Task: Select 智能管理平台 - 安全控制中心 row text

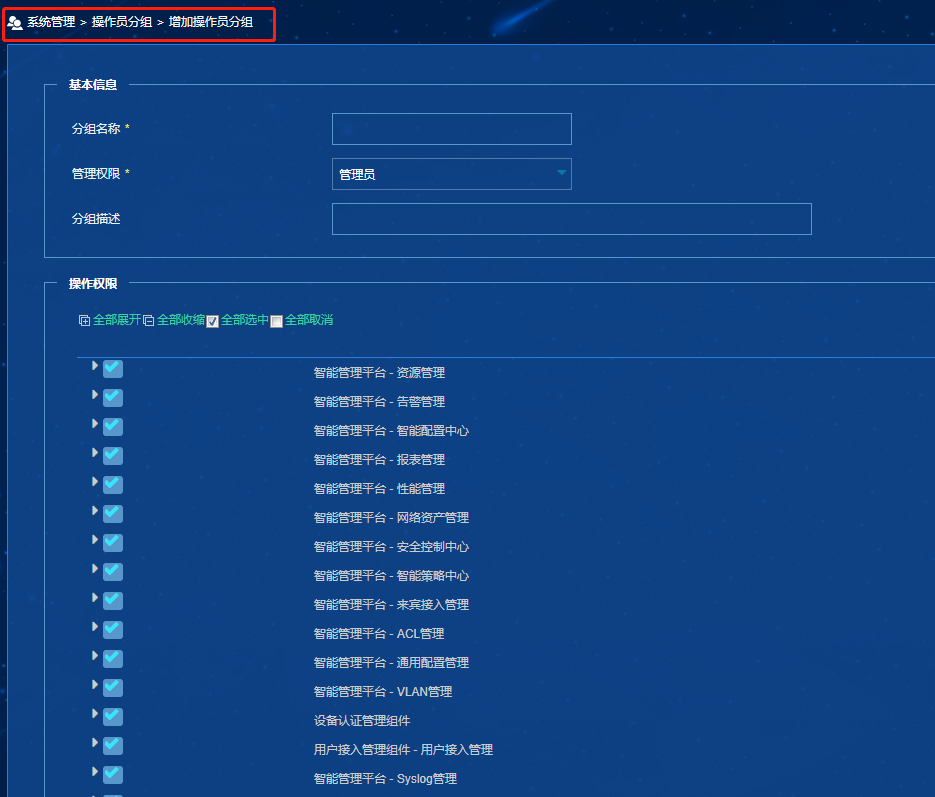Action: pyautogui.click(x=391, y=547)
